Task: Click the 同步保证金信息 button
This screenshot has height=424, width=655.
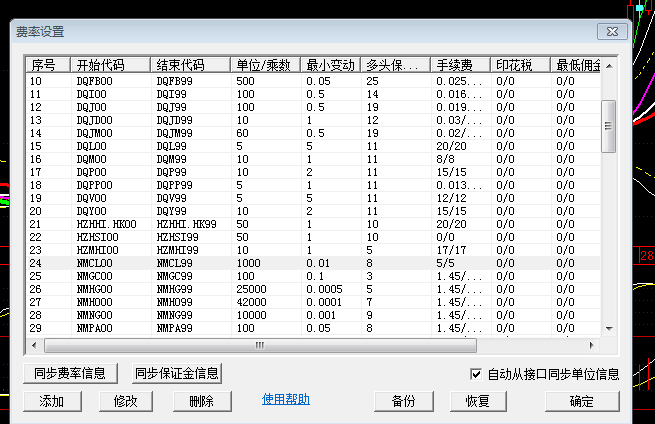Action: [177, 373]
